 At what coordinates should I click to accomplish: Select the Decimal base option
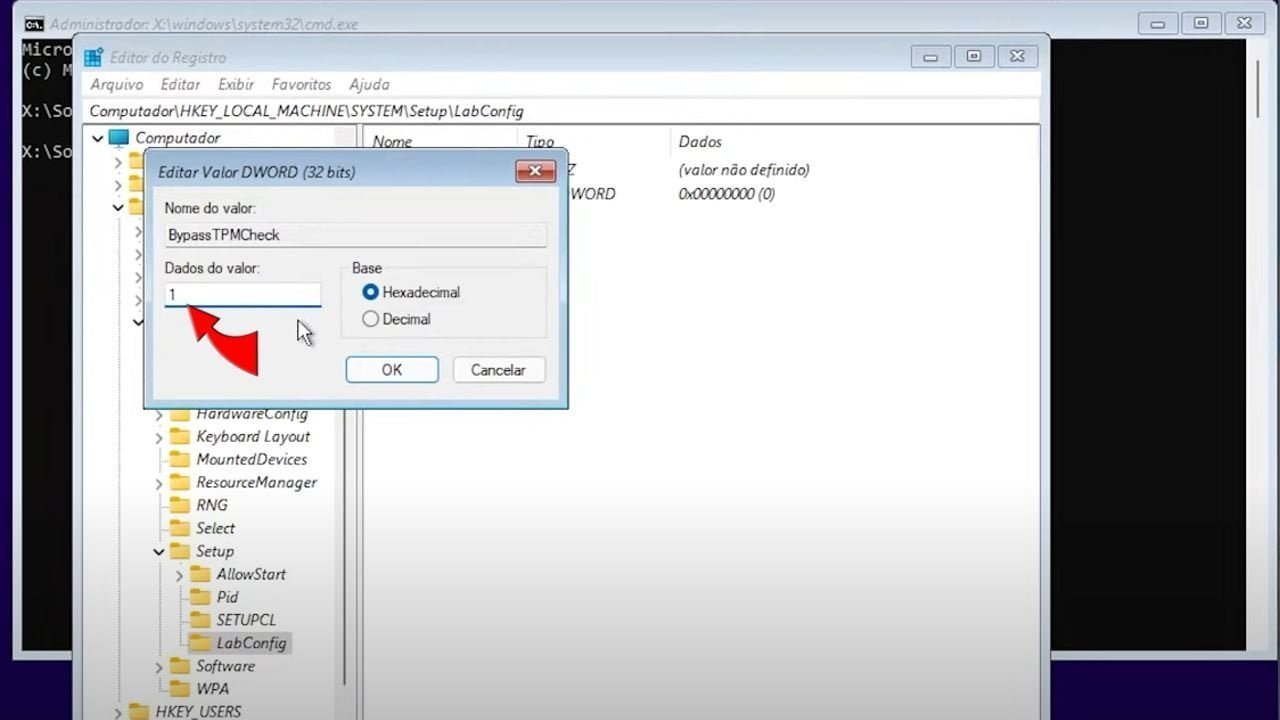pos(371,318)
